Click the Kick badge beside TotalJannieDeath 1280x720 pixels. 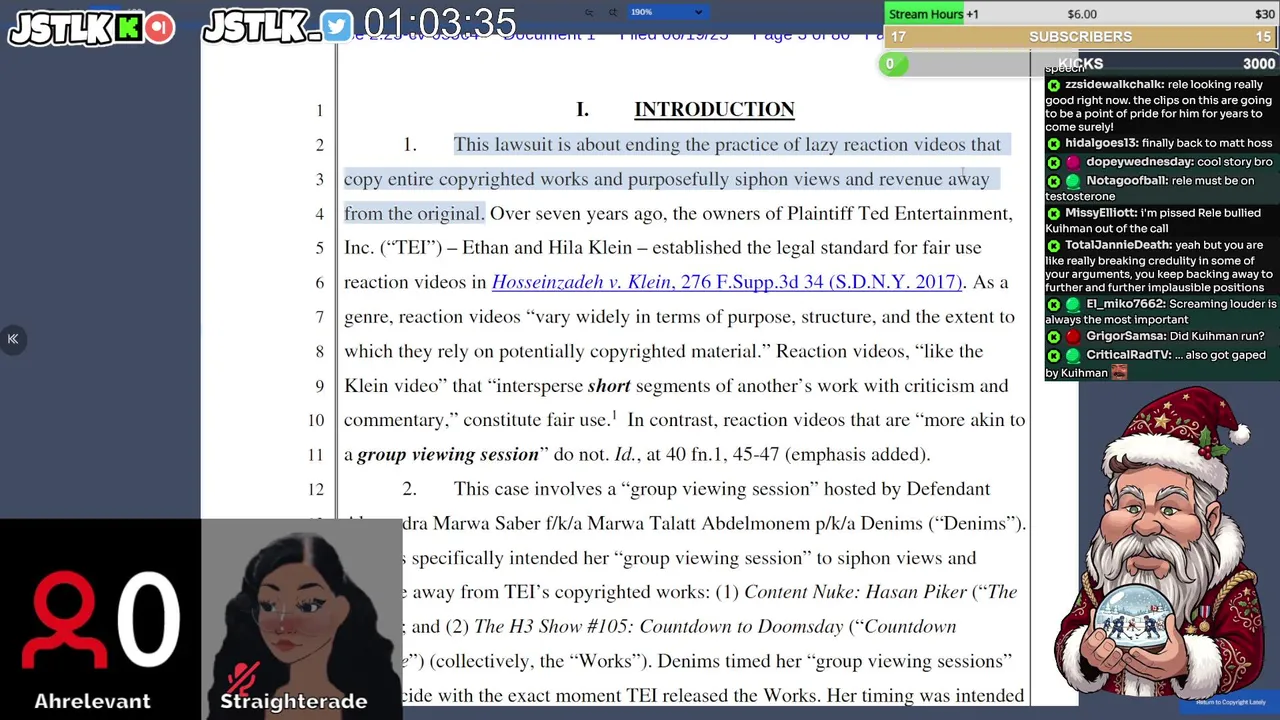1053,245
